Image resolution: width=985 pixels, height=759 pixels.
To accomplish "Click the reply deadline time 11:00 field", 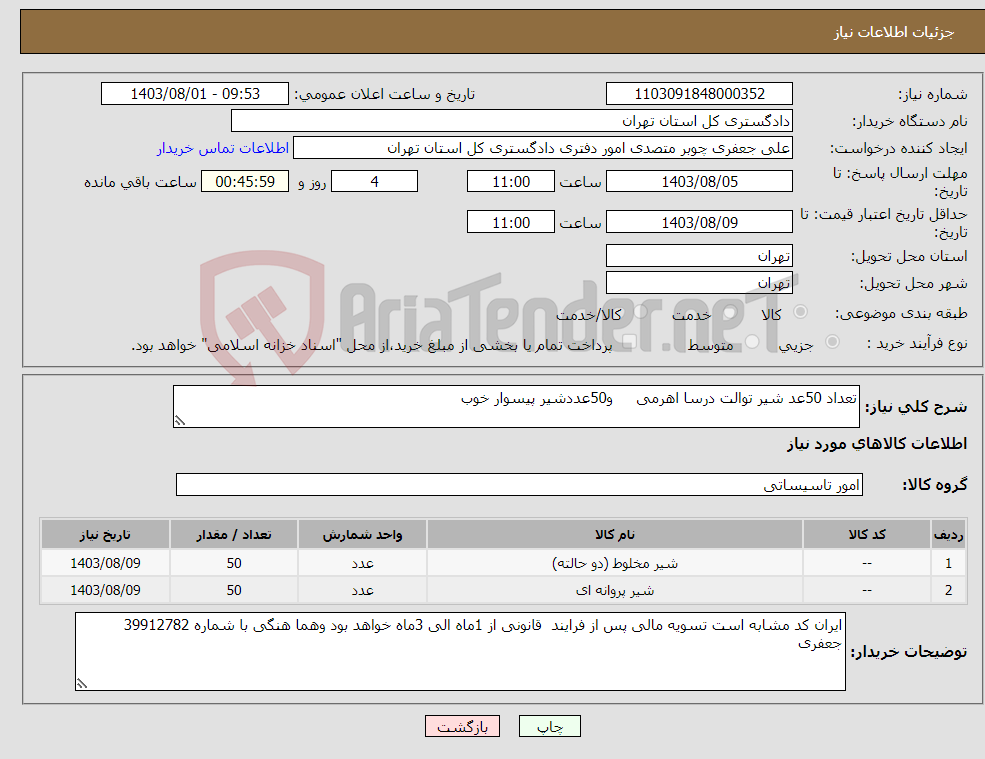I will click(511, 182).
